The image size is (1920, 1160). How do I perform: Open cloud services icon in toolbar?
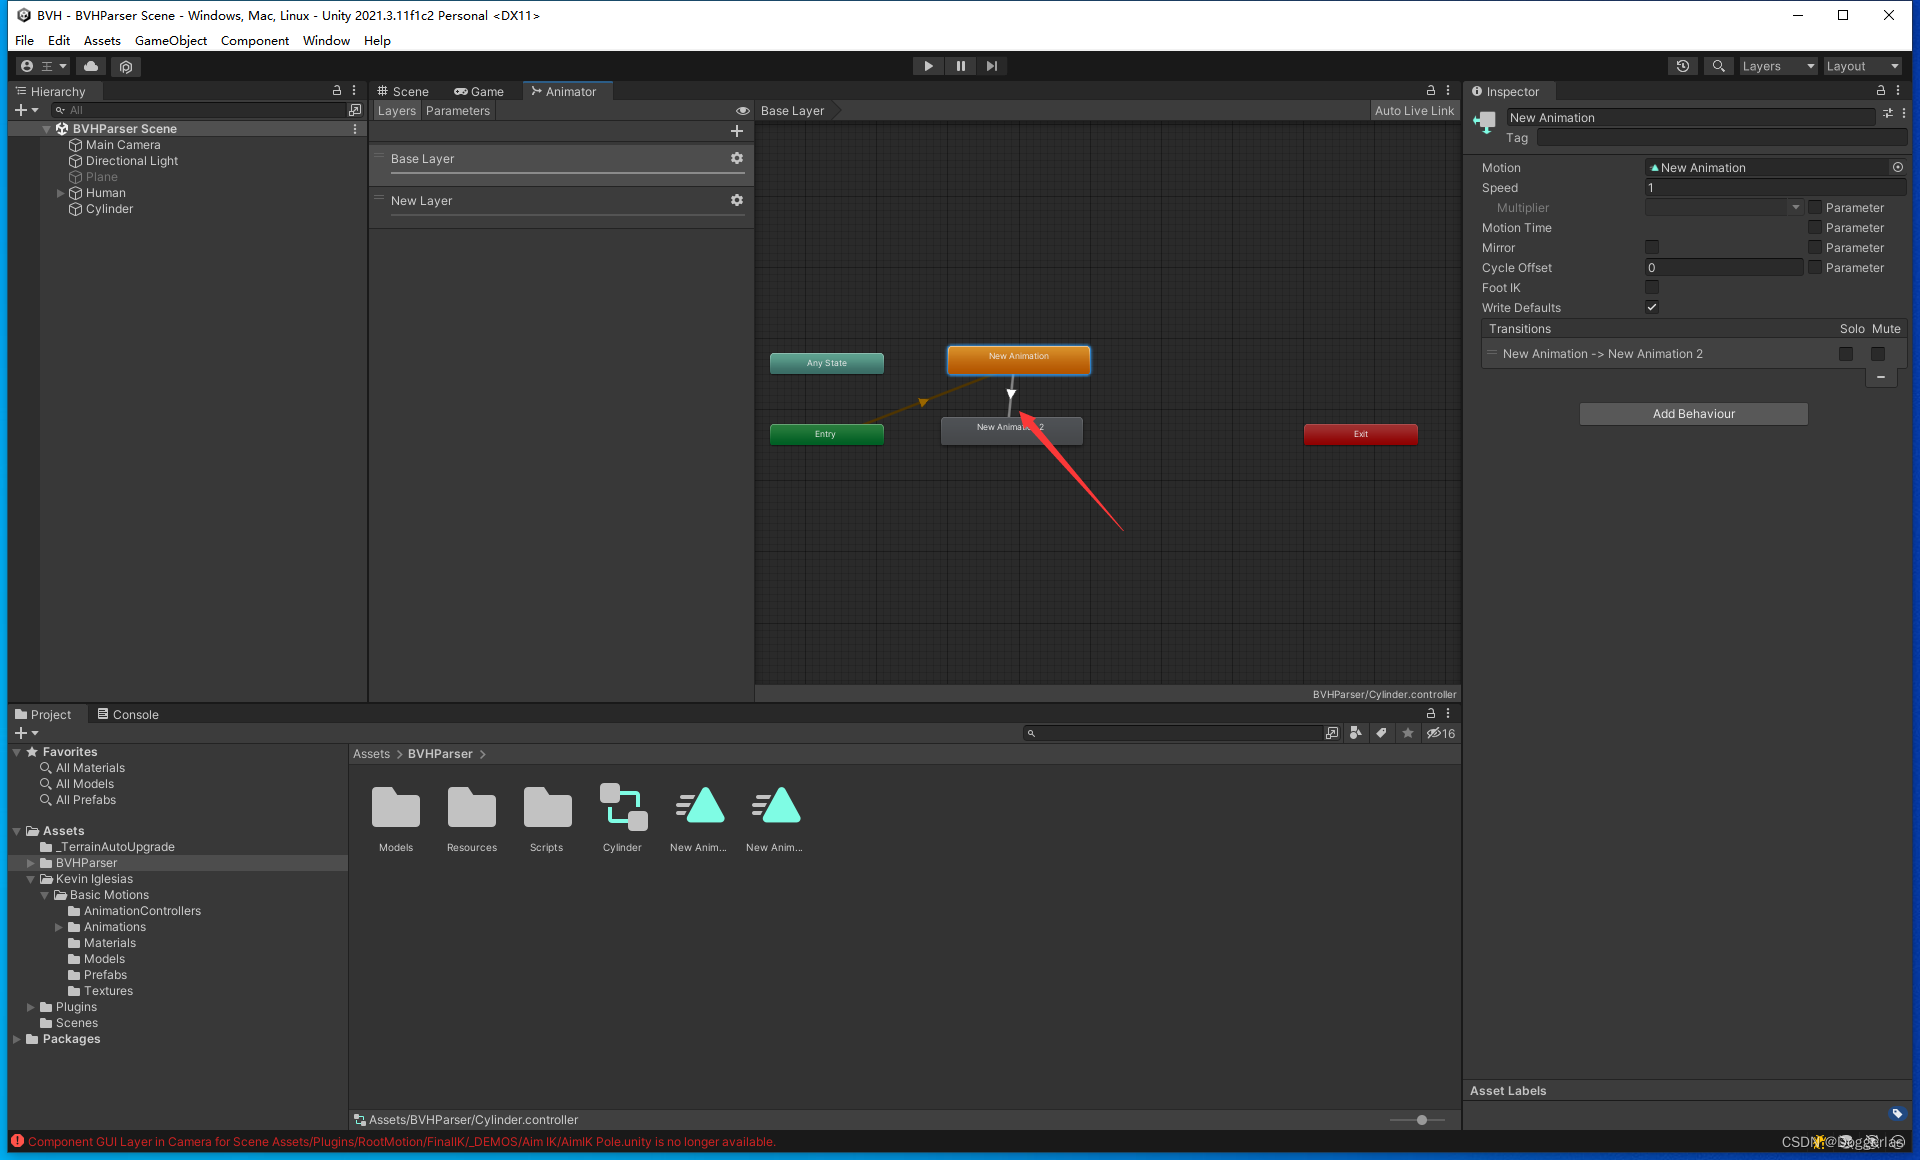(91, 66)
